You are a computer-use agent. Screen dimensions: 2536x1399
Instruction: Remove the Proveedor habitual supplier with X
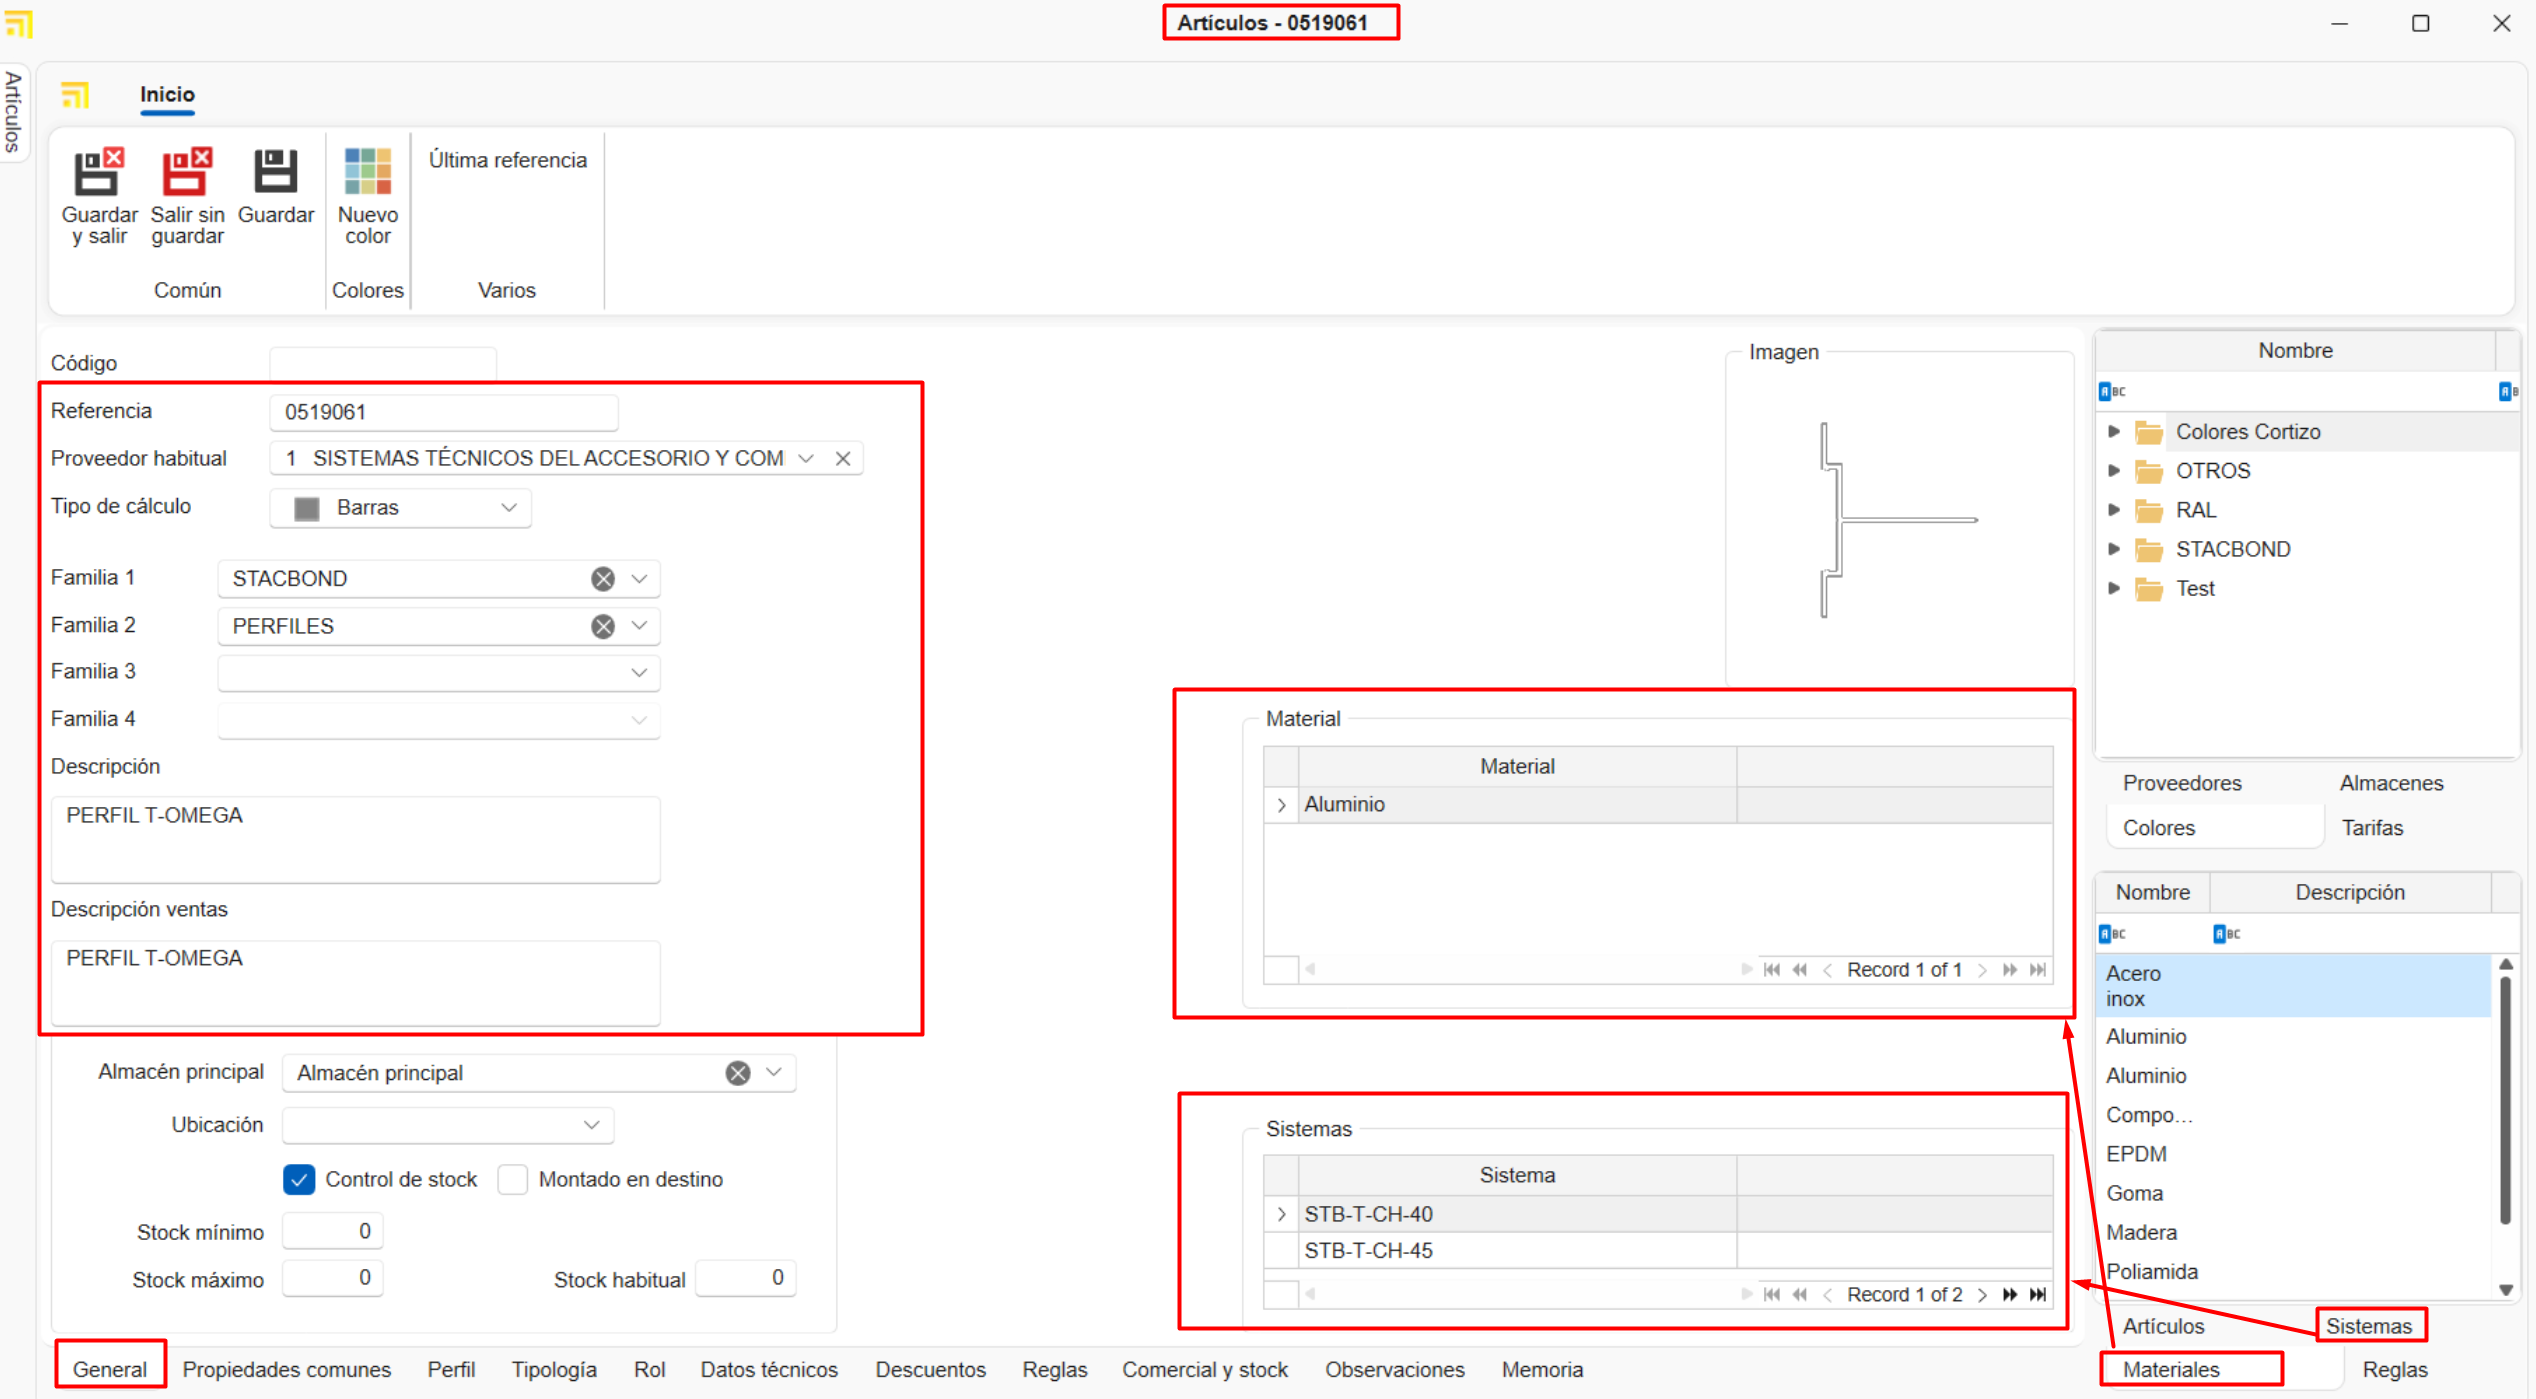click(843, 459)
